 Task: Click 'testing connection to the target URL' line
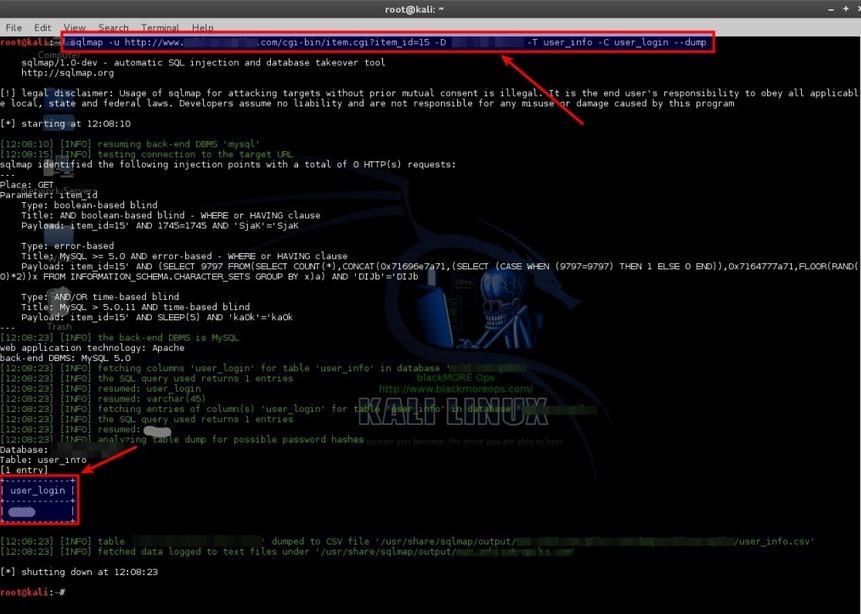click(147, 154)
